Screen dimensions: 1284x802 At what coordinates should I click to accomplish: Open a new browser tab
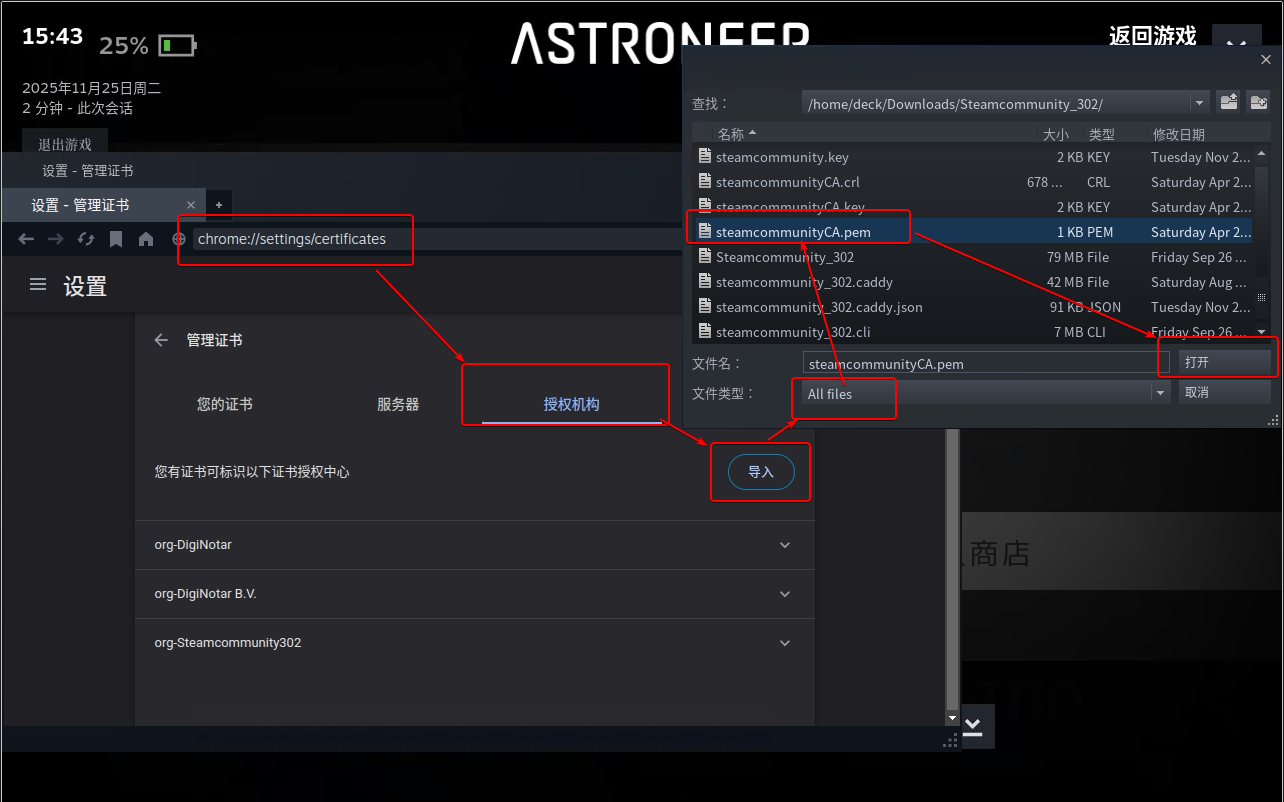point(219,205)
